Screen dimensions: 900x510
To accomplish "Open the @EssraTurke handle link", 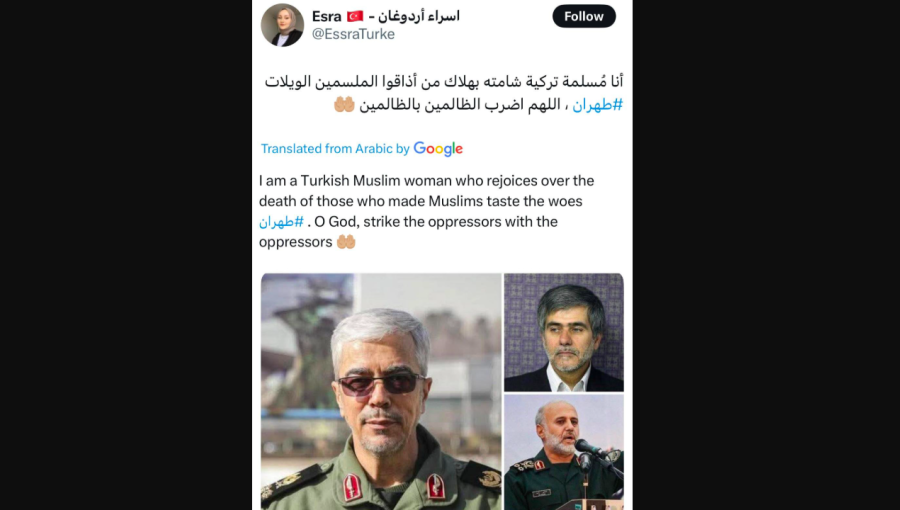I will tap(353, 34).
